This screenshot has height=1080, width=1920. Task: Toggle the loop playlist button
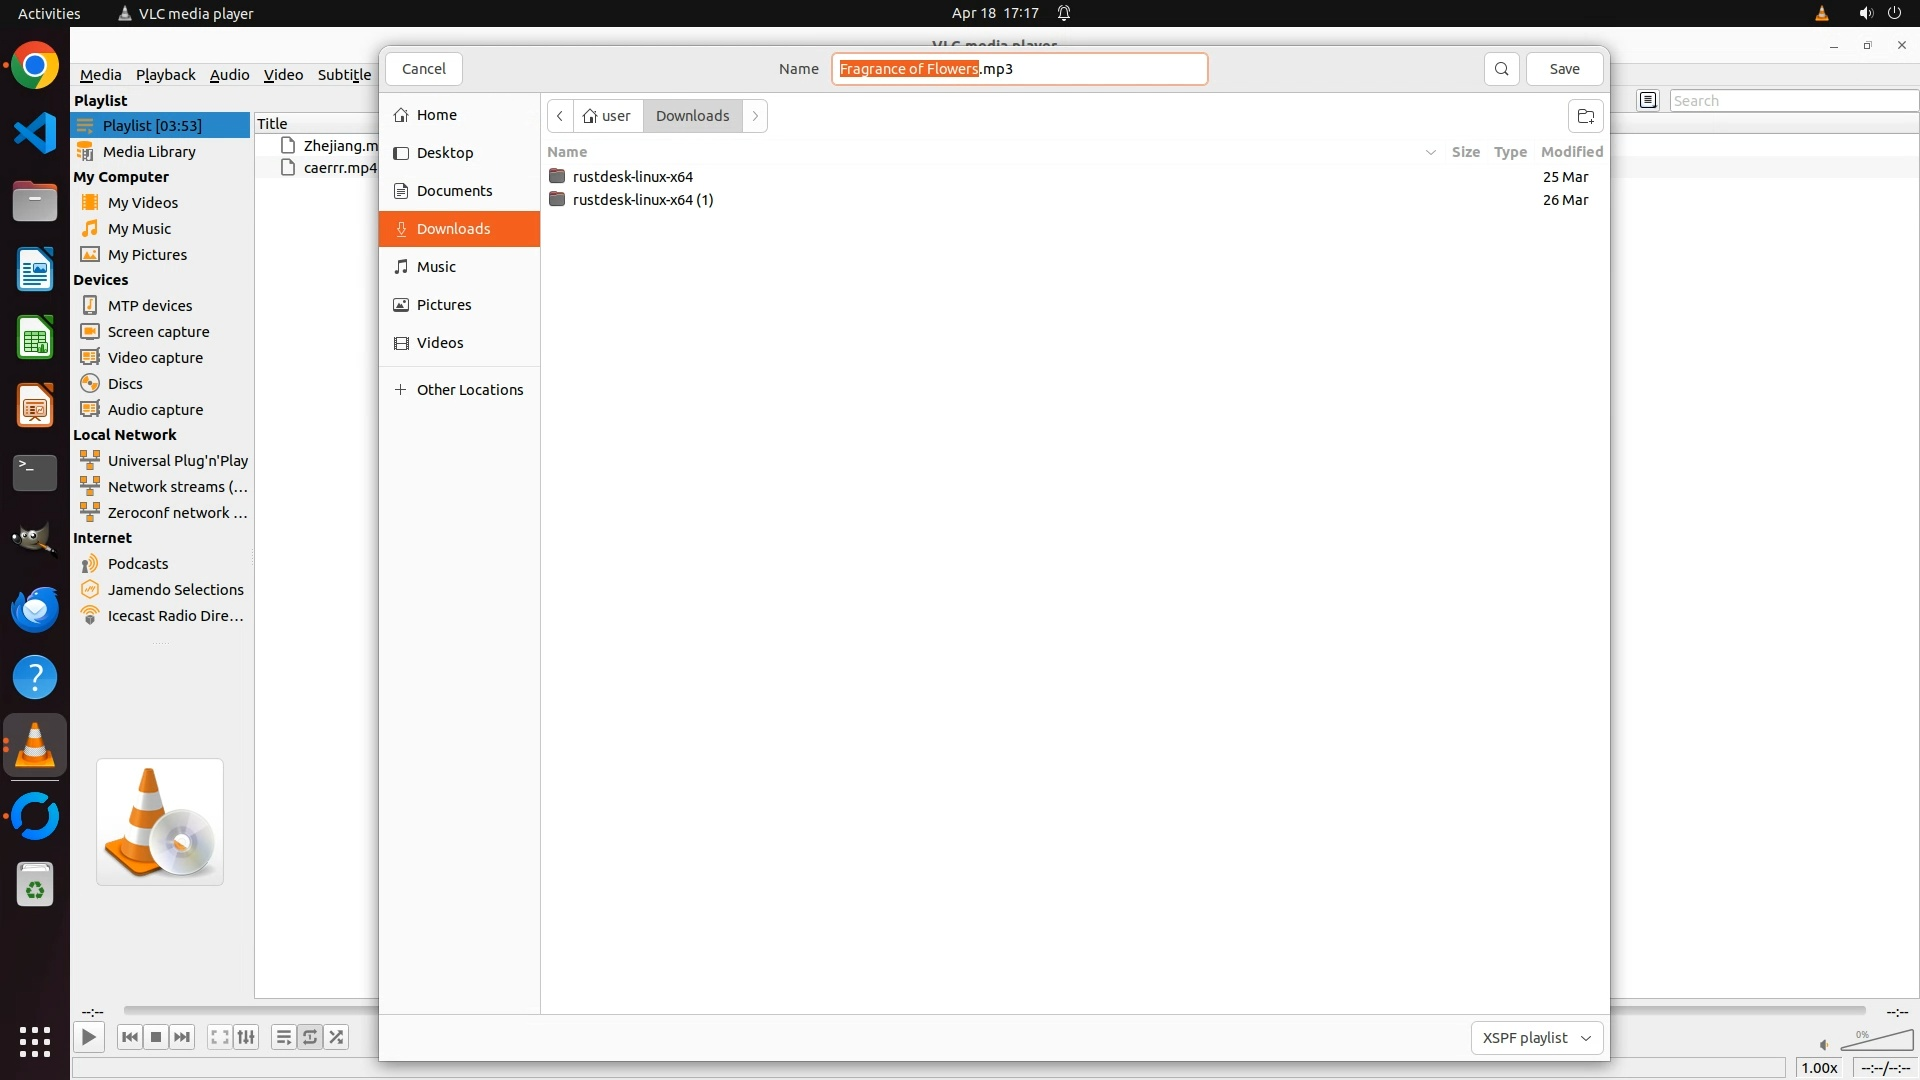[x=310, y=1037]
